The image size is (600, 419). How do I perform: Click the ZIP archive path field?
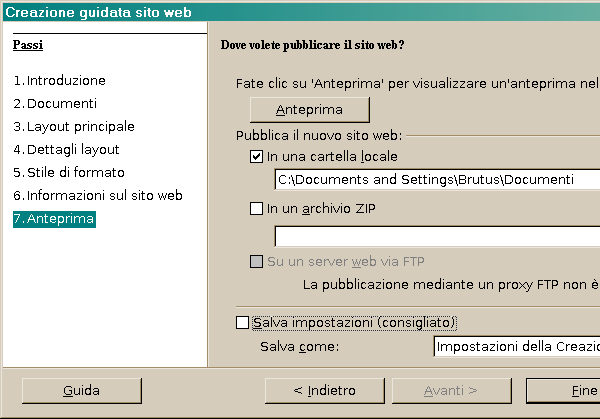tap(436, 236)
